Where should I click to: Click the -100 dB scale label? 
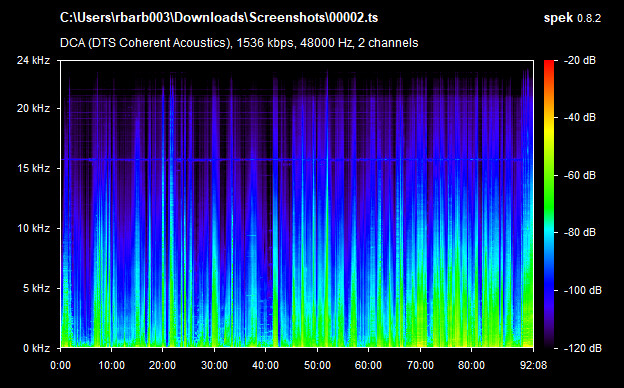pos(583,291)
